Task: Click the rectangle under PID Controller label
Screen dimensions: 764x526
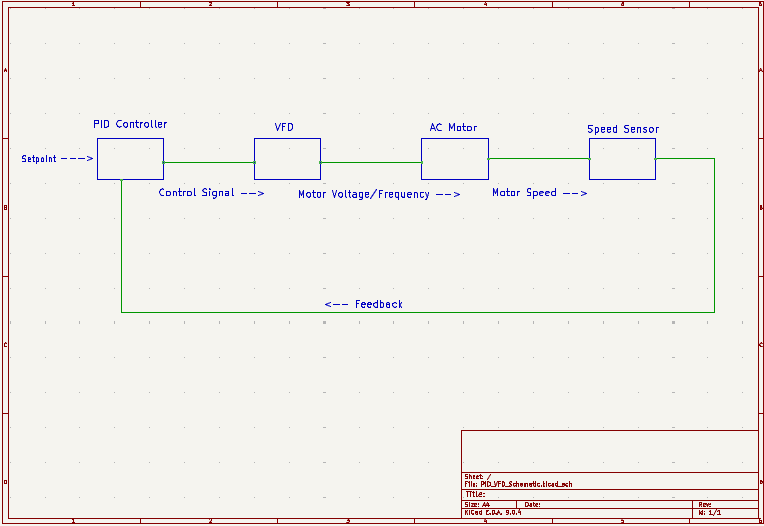Action: pos(130,159)
